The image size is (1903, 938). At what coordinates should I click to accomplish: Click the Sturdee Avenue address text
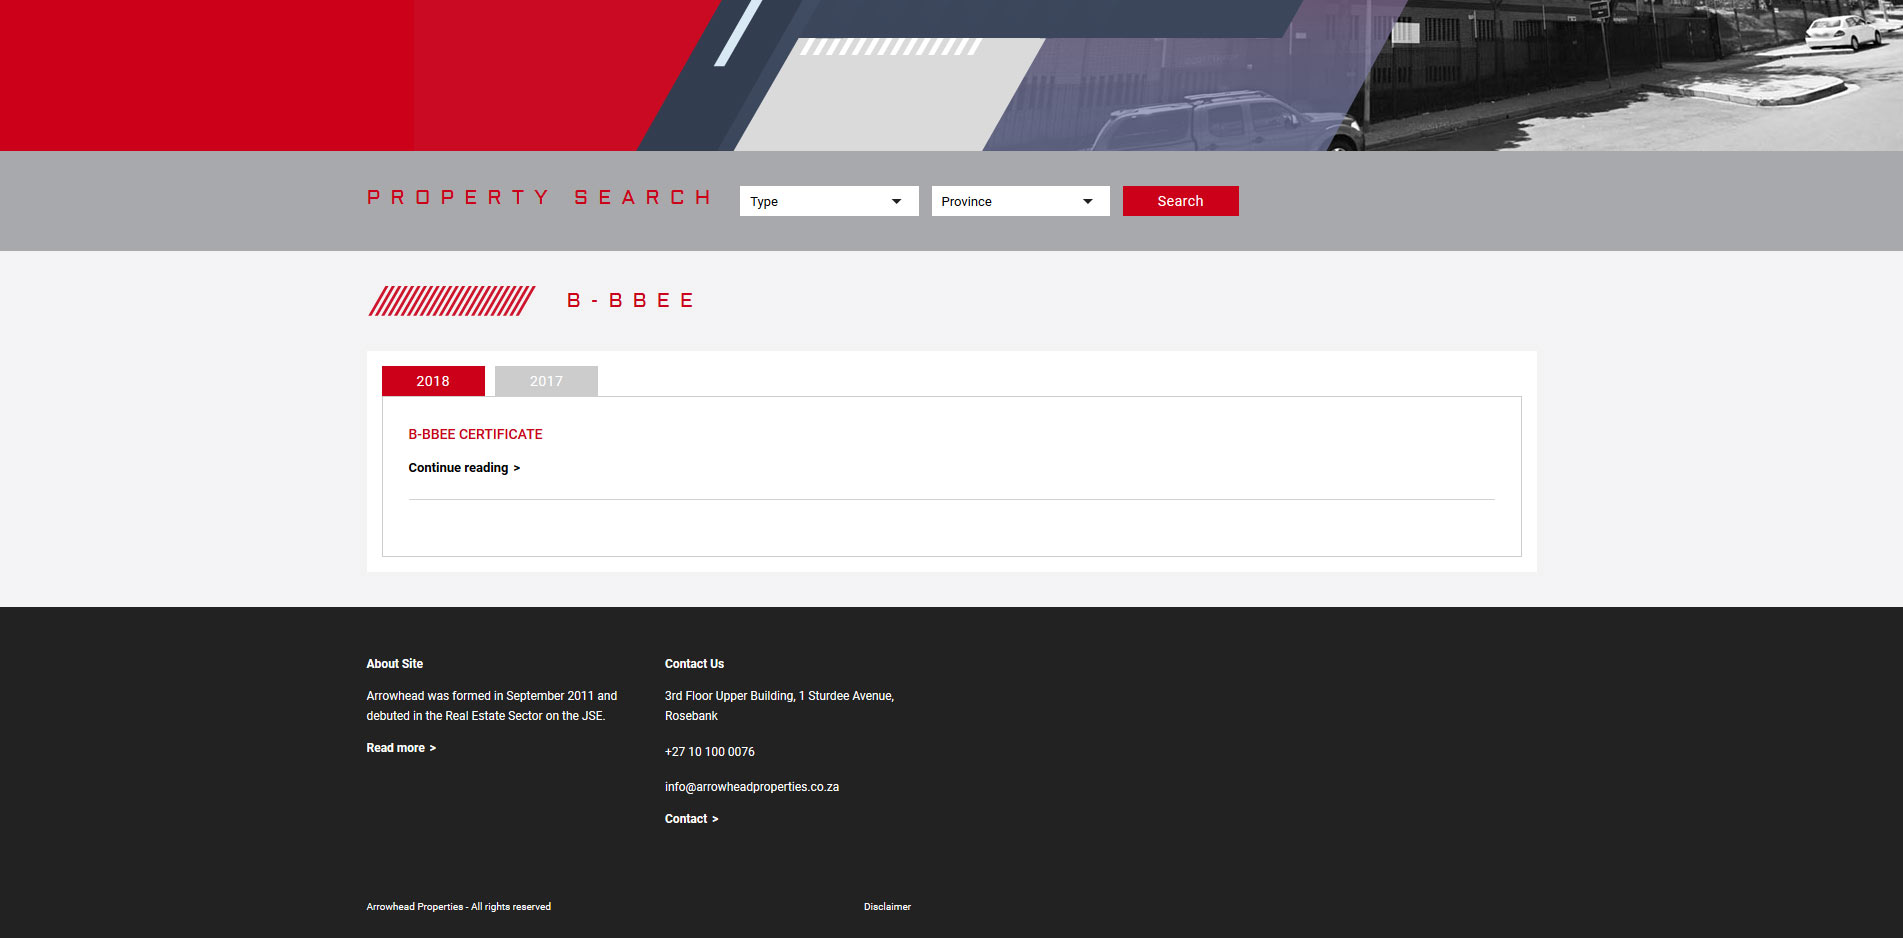[779, 705]
